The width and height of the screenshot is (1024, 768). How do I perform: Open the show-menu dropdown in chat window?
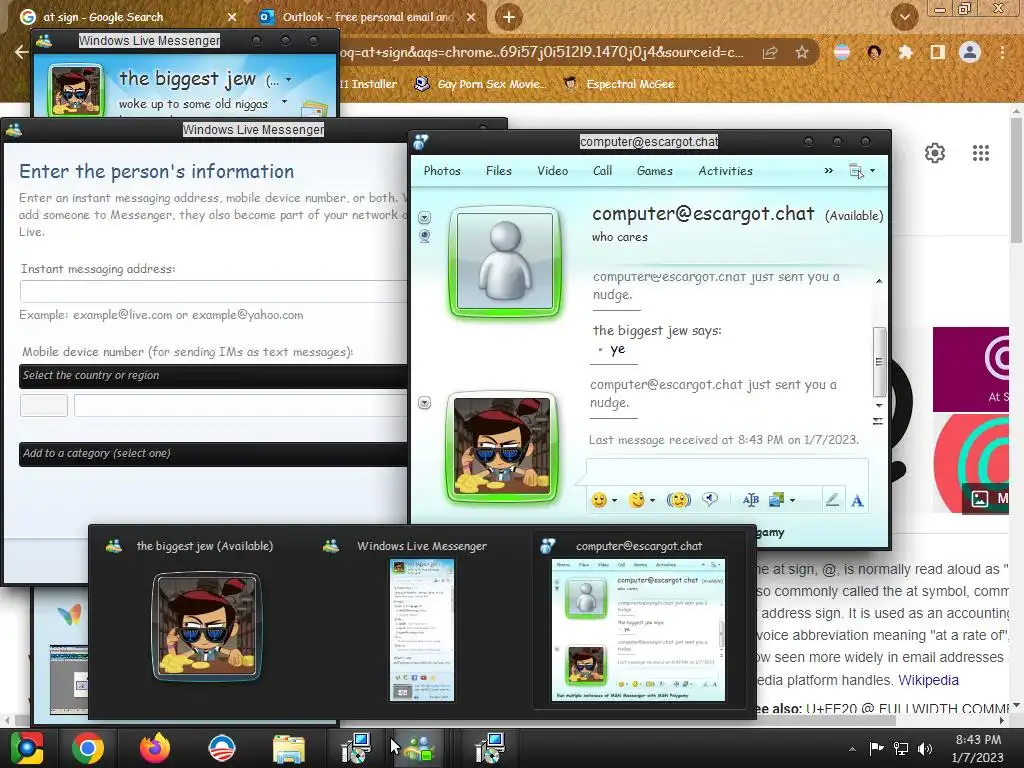pyautogui.click(x=862, y=171)
